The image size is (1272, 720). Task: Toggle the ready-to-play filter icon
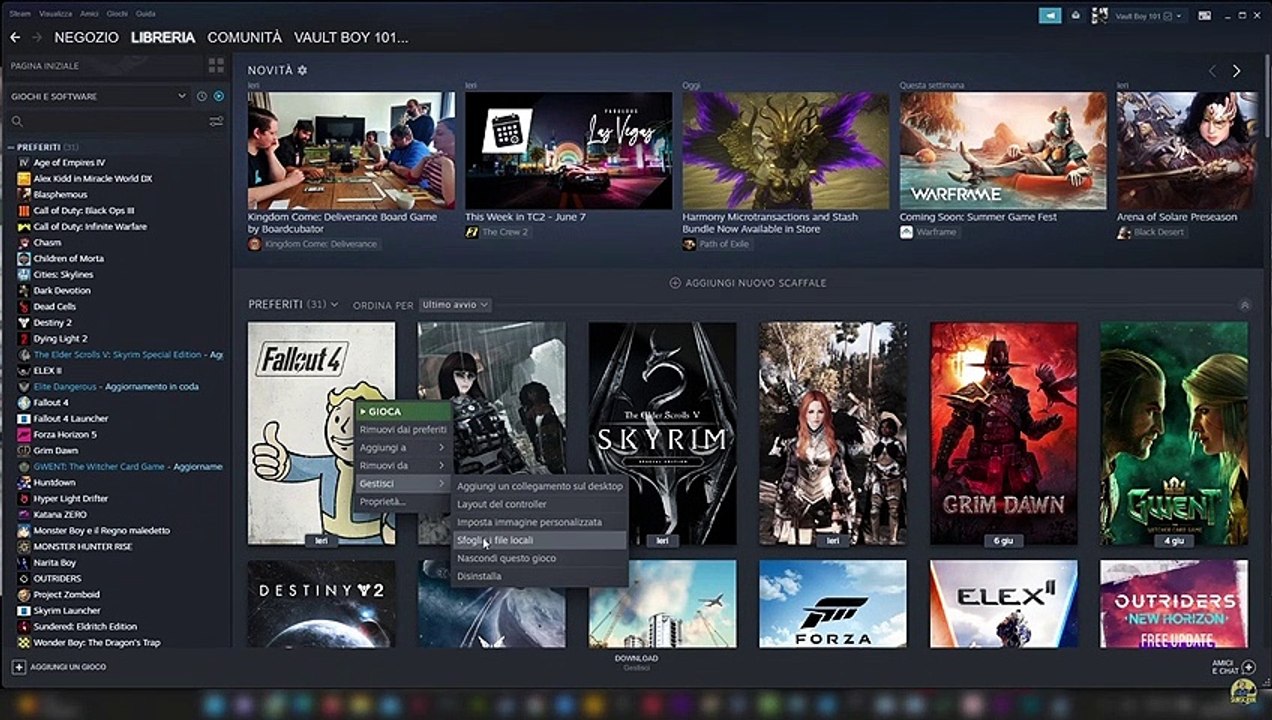219,96
